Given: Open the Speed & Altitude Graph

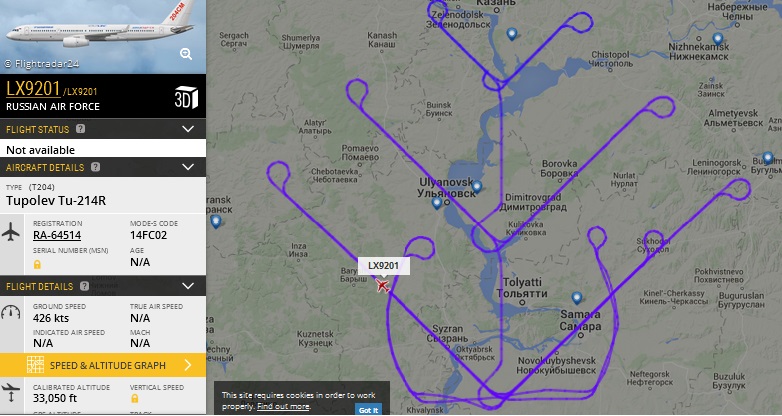Looking at the screenshot, I should click(103, 365).
